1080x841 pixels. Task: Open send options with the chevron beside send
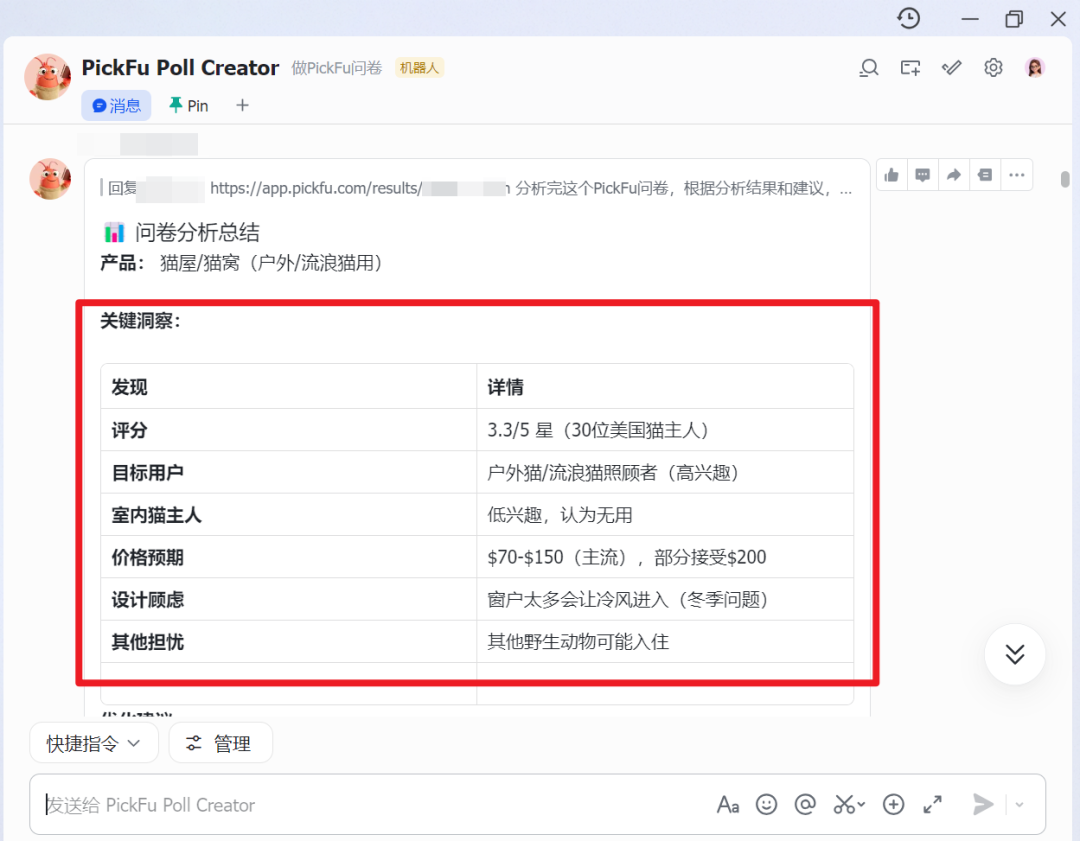(x=1018, y=804)
